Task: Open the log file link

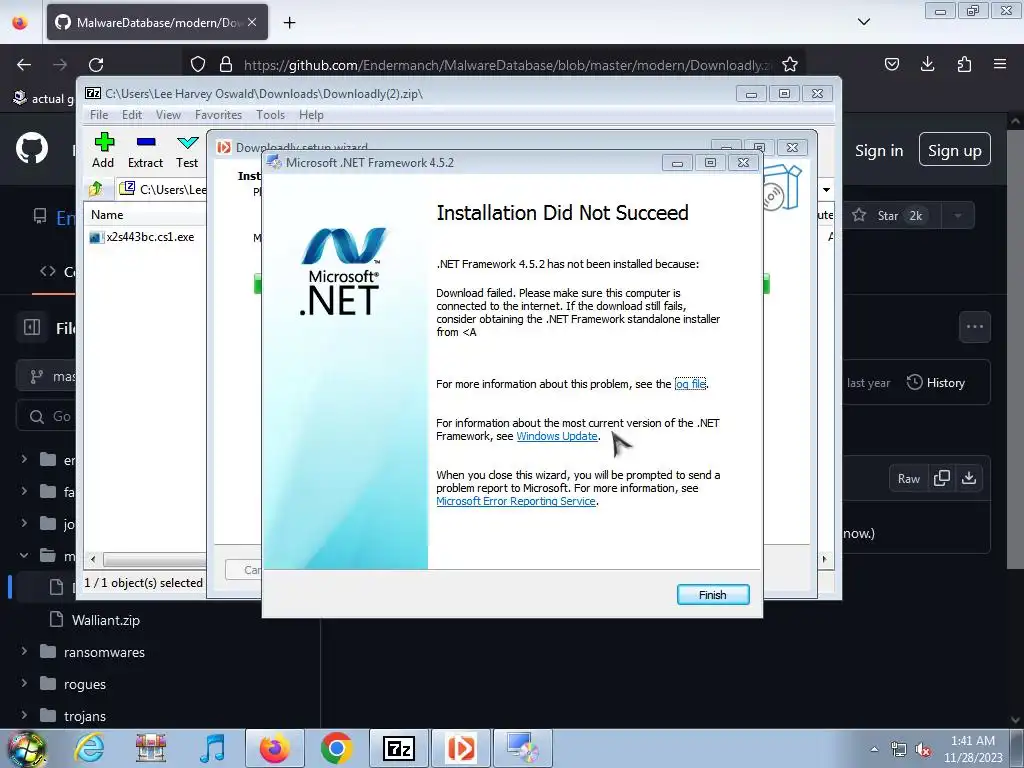Action: click(x=690, y=384)
